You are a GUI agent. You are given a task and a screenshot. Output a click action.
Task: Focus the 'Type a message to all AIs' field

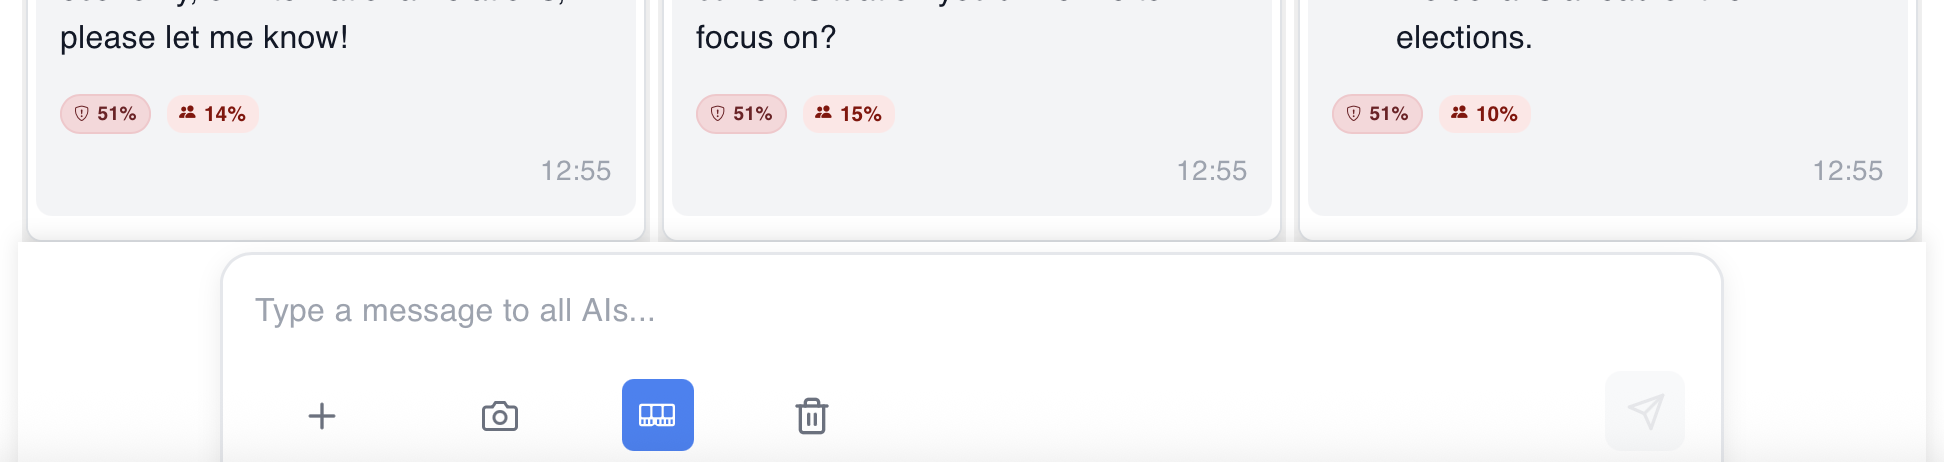900,311
